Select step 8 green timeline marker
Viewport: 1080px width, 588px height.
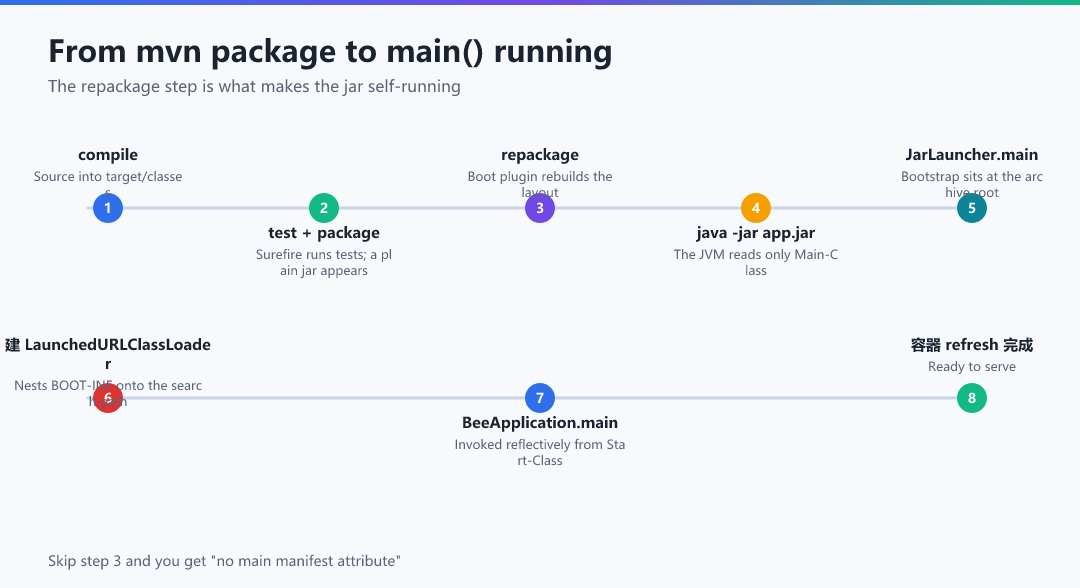972,398
